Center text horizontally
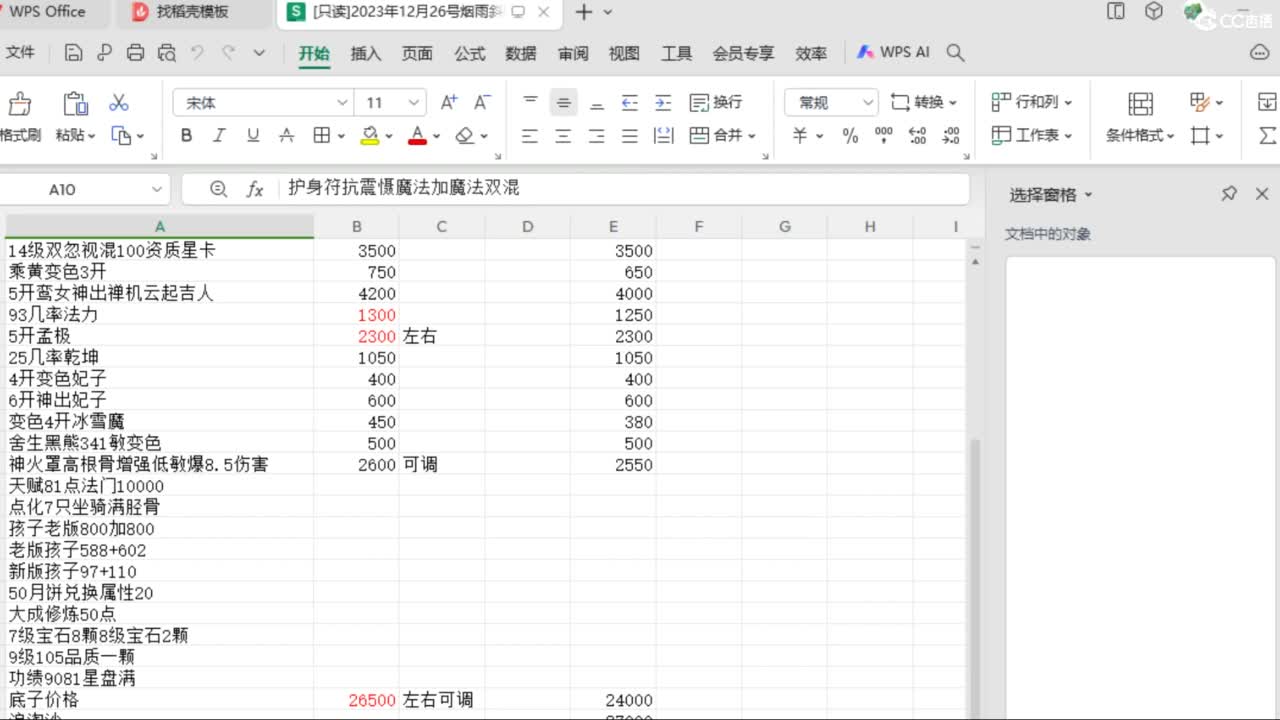 coord(563,135)
